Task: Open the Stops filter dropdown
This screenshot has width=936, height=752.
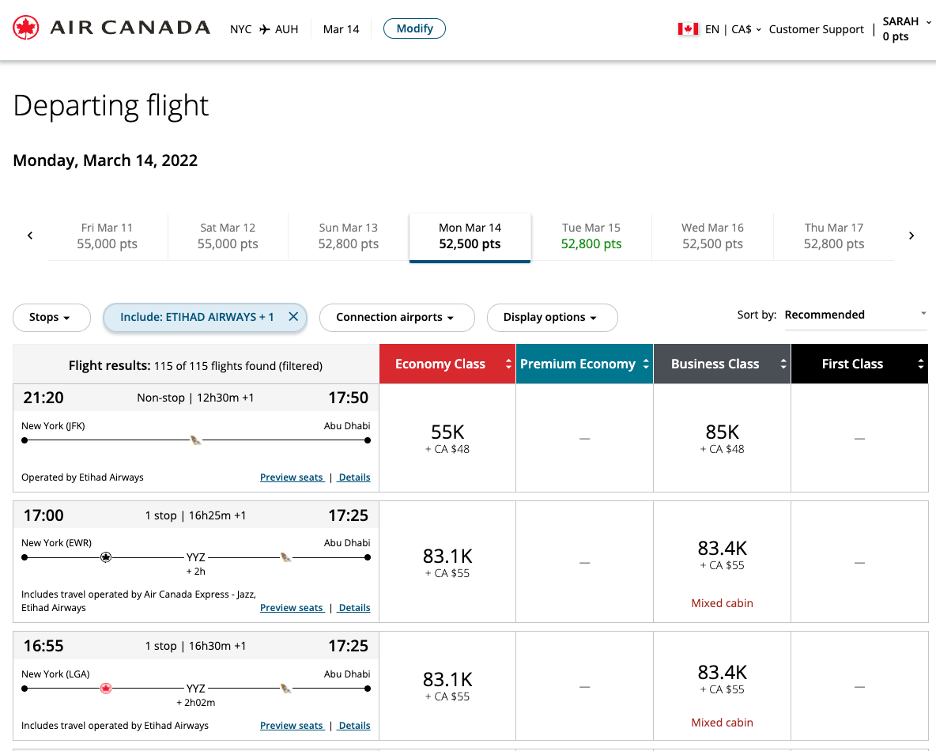Action: click(51, 317)
